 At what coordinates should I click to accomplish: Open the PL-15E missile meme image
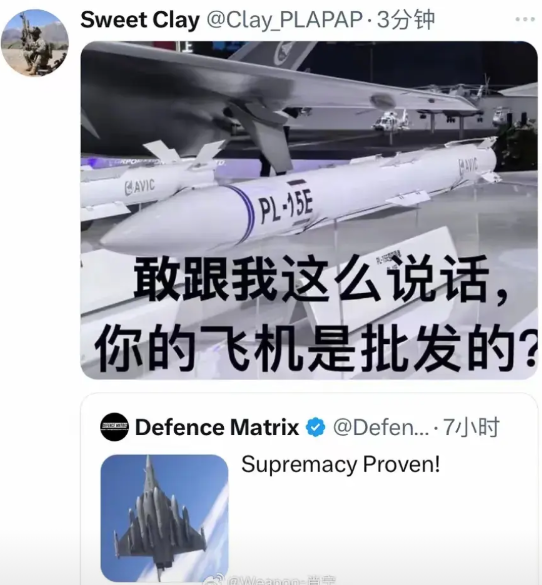click(309, 210)
